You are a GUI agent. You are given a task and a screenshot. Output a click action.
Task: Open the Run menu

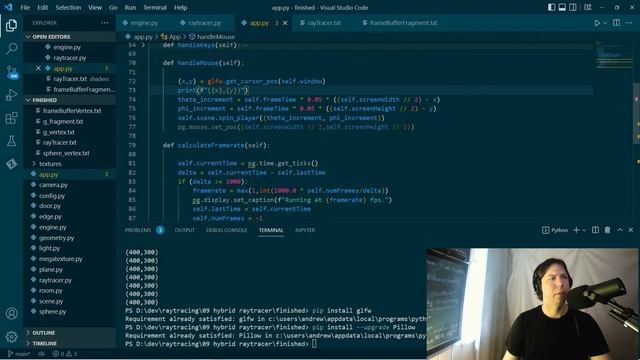coord(130,7)
